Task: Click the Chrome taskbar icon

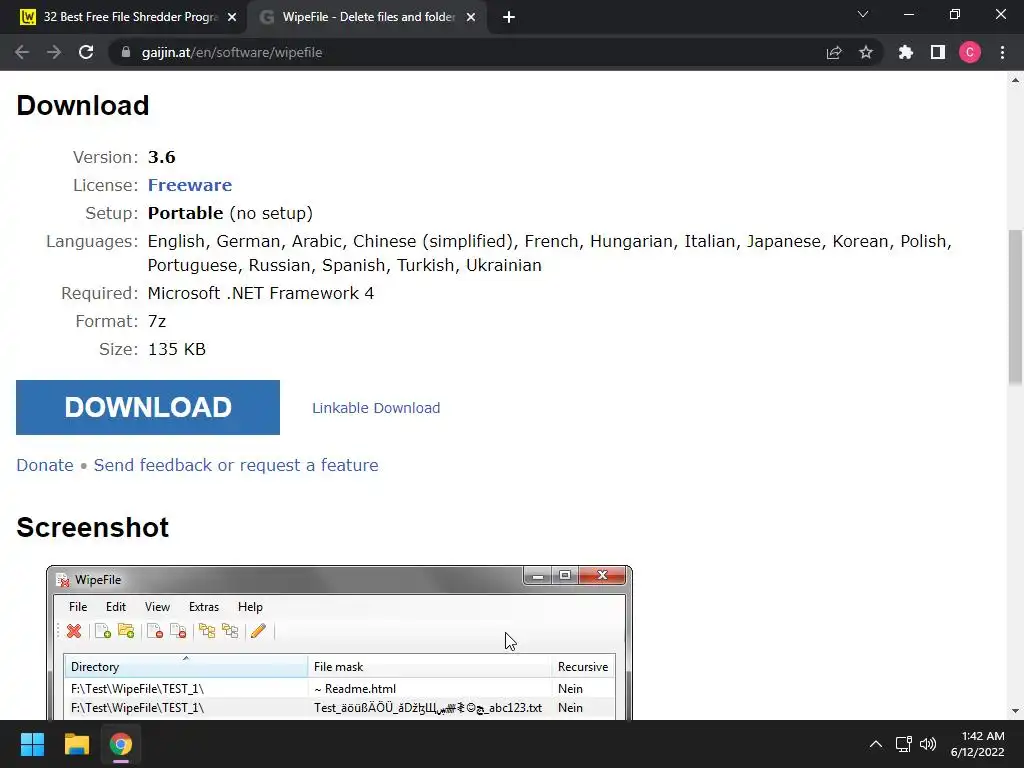Action: 121,744
